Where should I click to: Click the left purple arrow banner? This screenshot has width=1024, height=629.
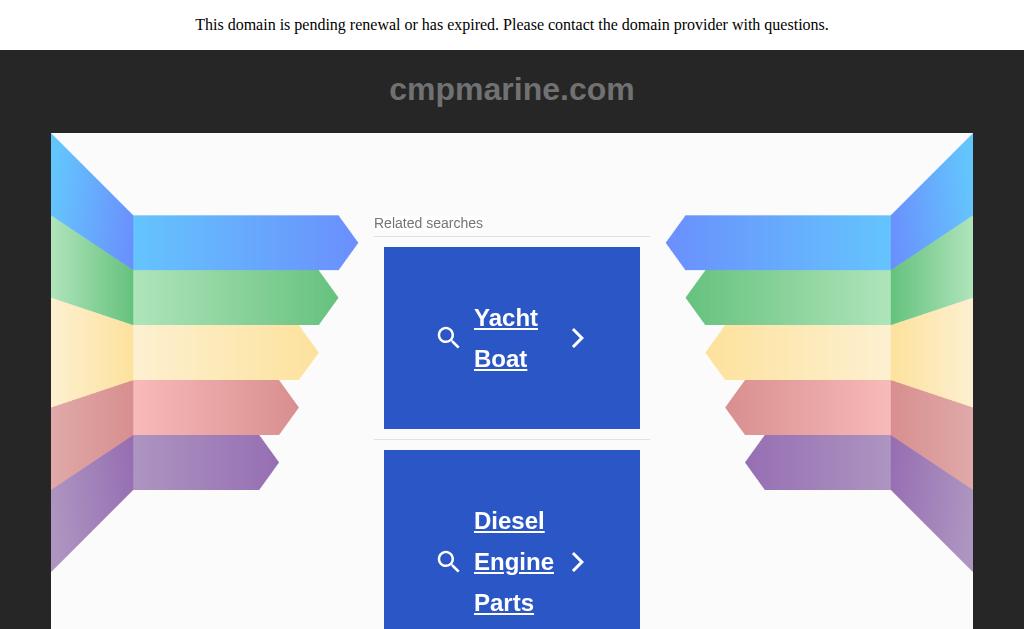206,462
